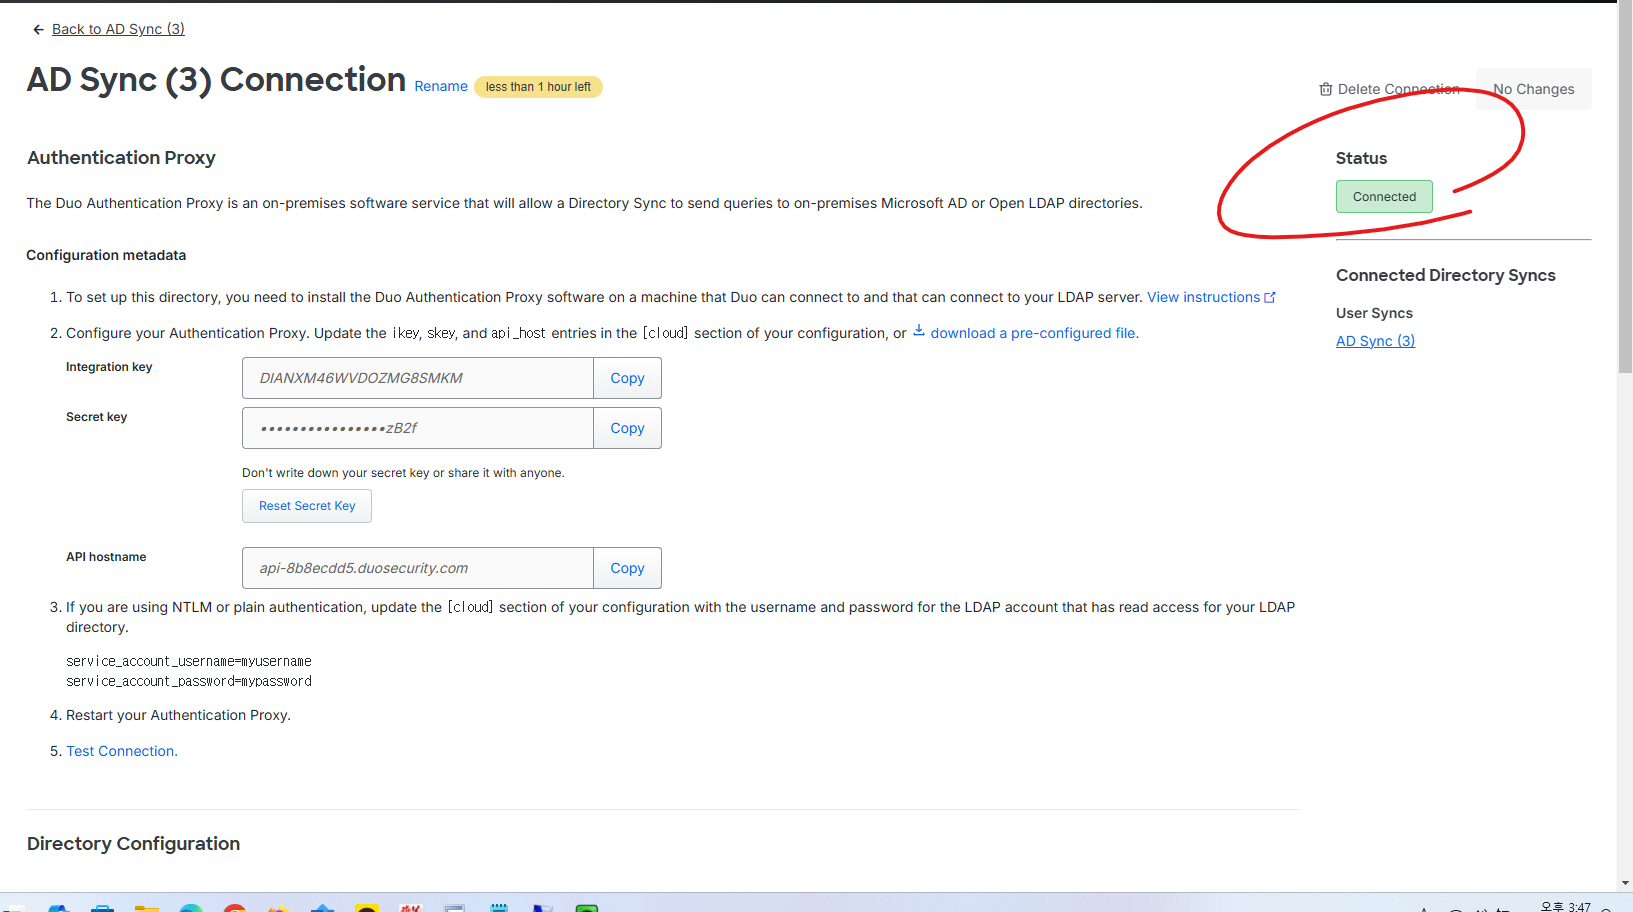Image resolution: width=1633 pixels, height=912 pixels.
Task: Click the 'Configuration metadata' subheading
Action: coord(106,255)
